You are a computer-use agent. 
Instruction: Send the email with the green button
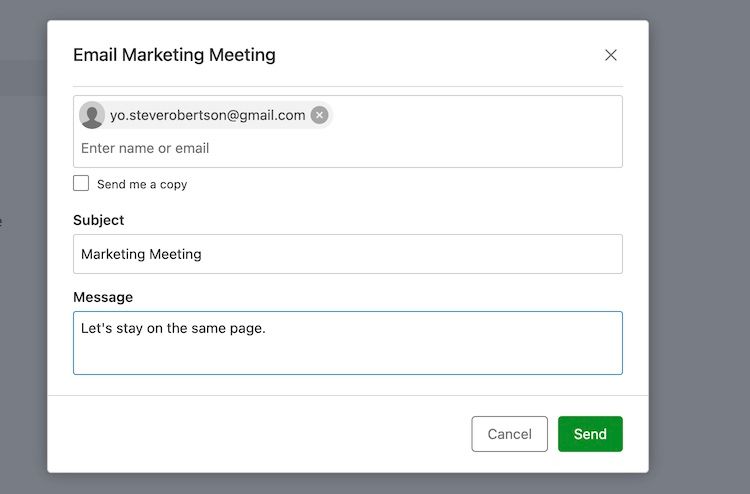tap(590, 434)
